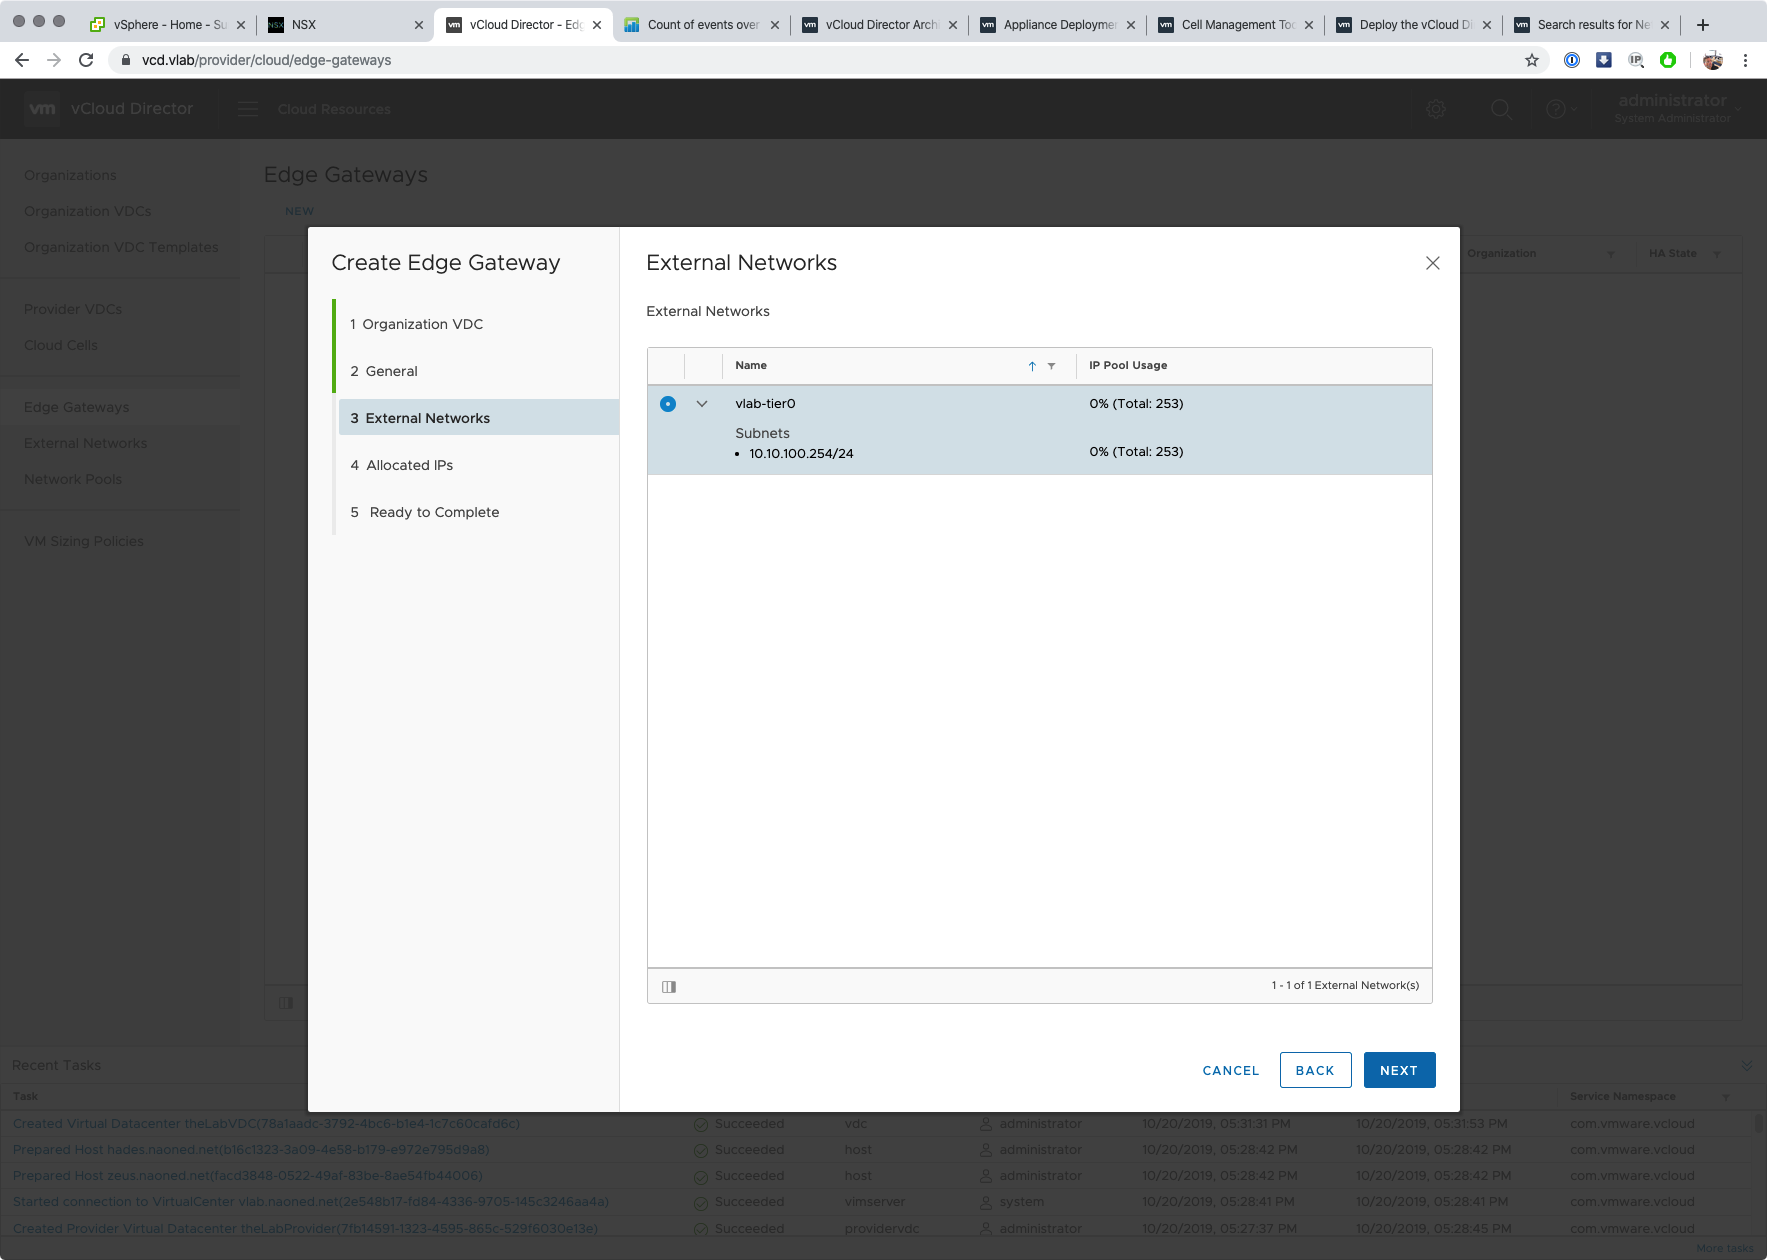Open a new browser tab
The image size is (1767, 1260).
click(1703, 24)
